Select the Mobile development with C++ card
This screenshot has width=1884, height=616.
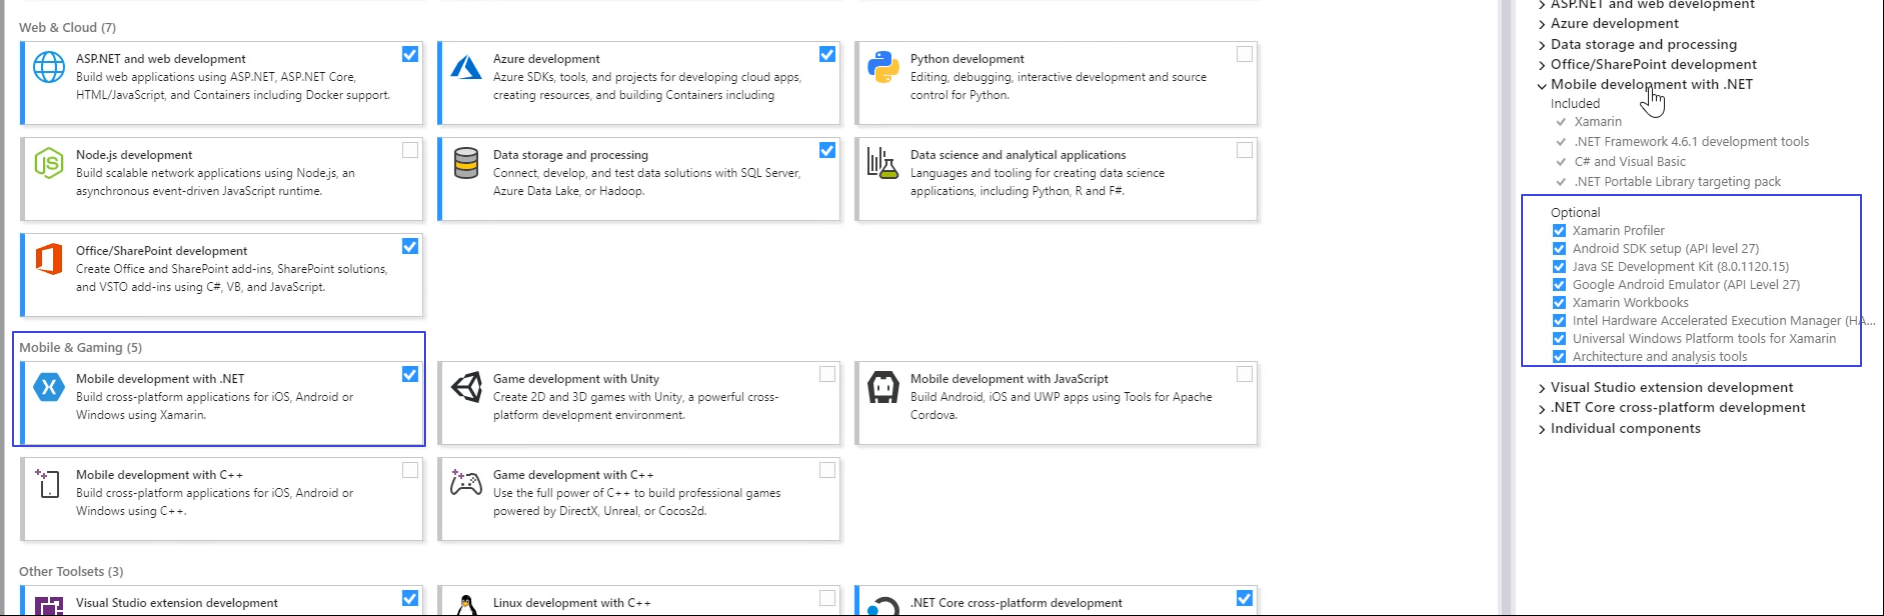click(x=222, y=499)
